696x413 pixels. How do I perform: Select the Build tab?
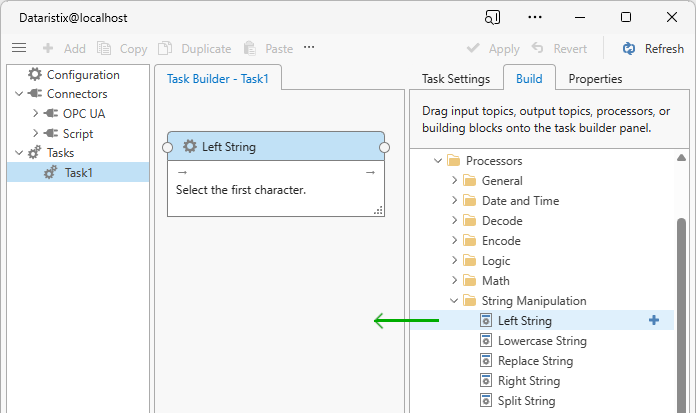[529, 78]
